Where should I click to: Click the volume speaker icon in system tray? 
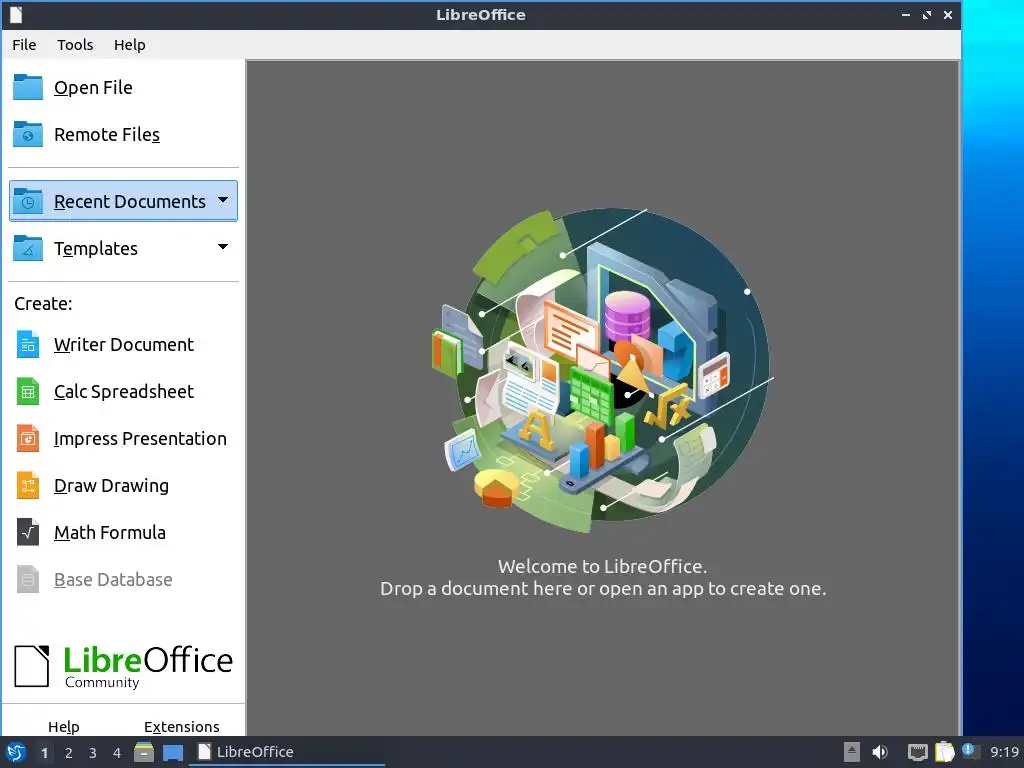coord(880,752)
